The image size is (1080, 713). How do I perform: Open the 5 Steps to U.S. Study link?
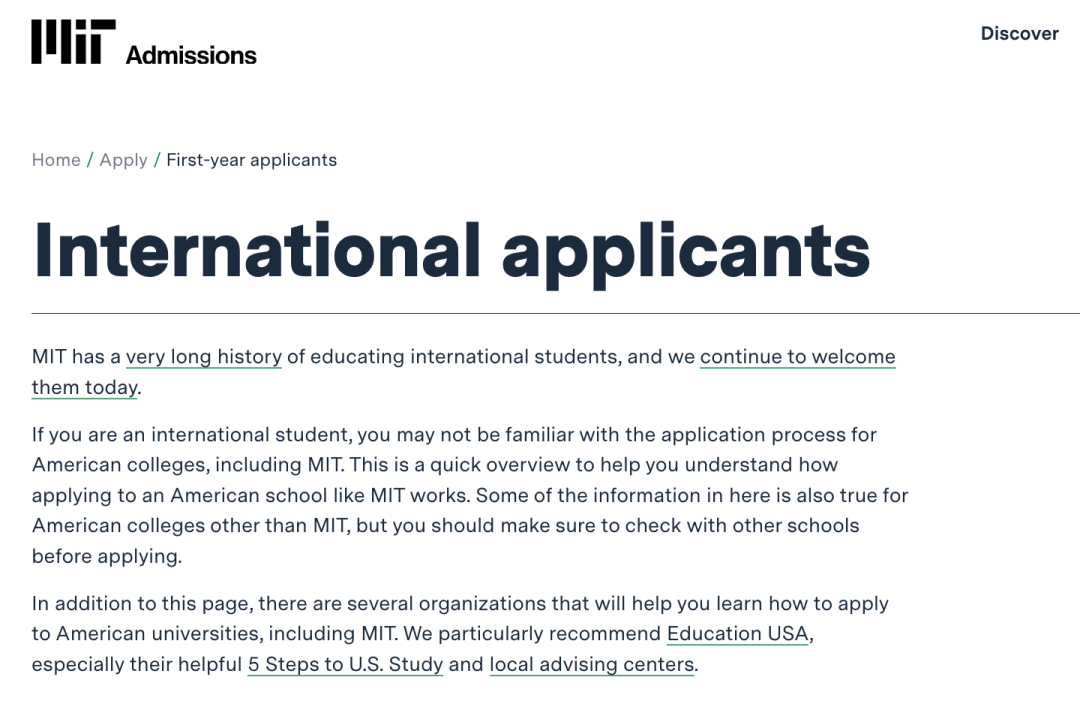345,665
